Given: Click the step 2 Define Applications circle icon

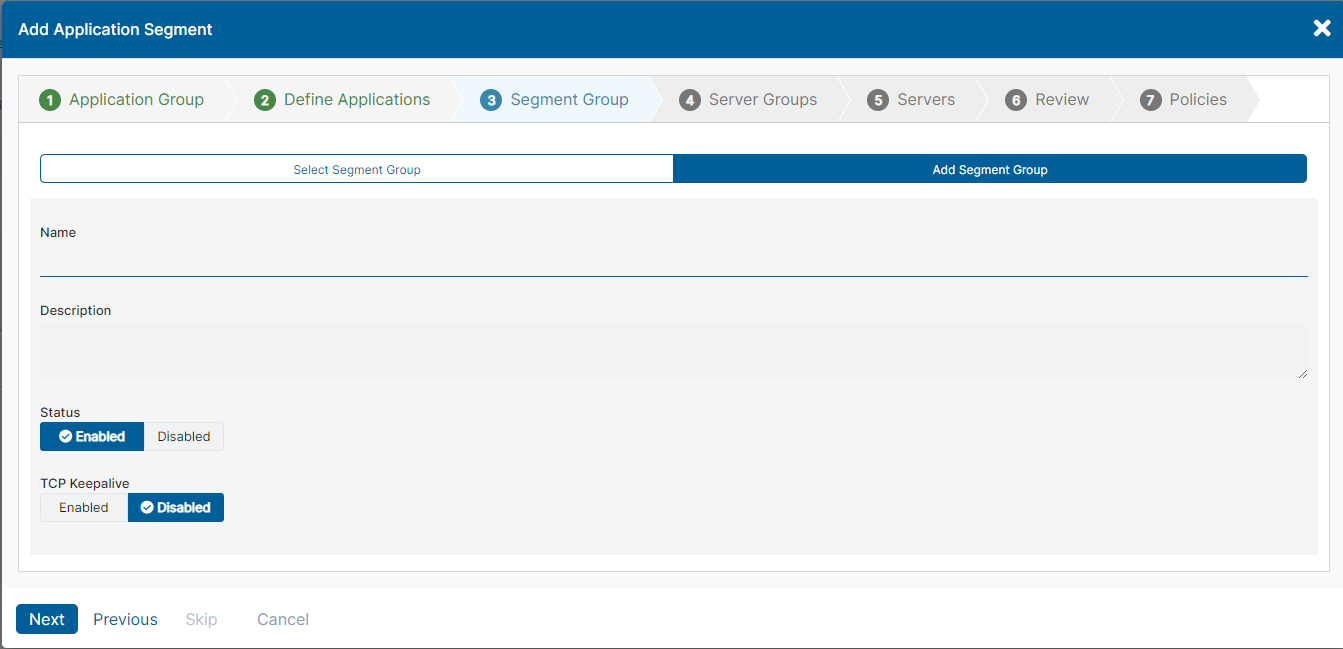Looking at the screenshot, I should [263, 99].
